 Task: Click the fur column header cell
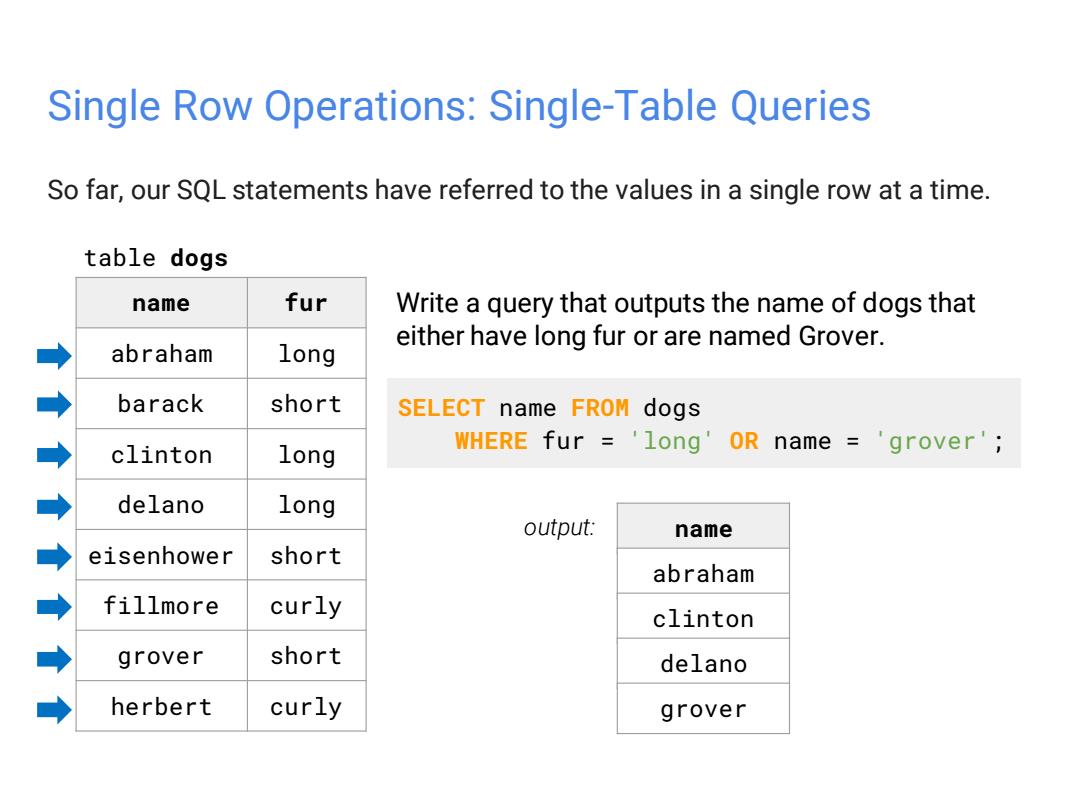tap(307, 303)
